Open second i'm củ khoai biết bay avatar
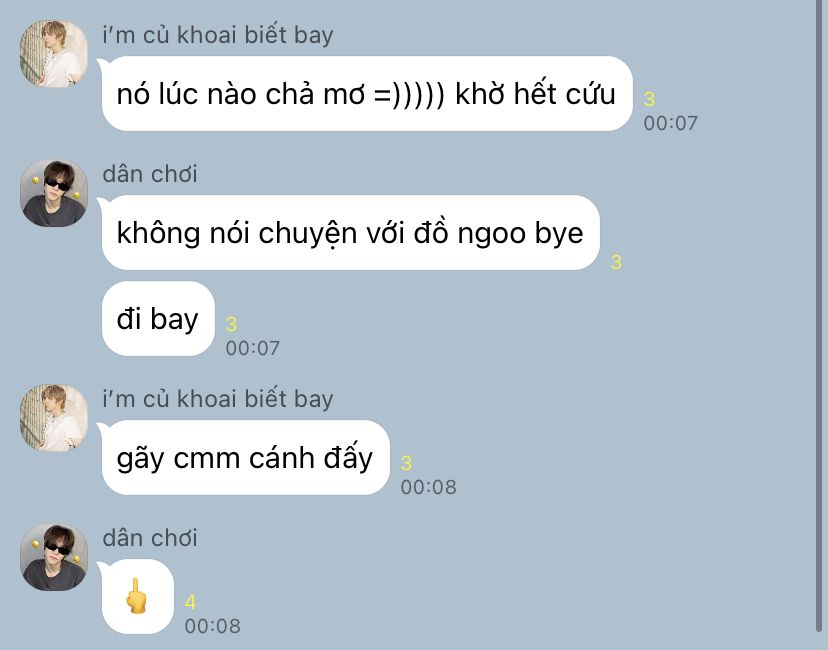Viewport: 828px width, 650px height. tap(54, 418)
